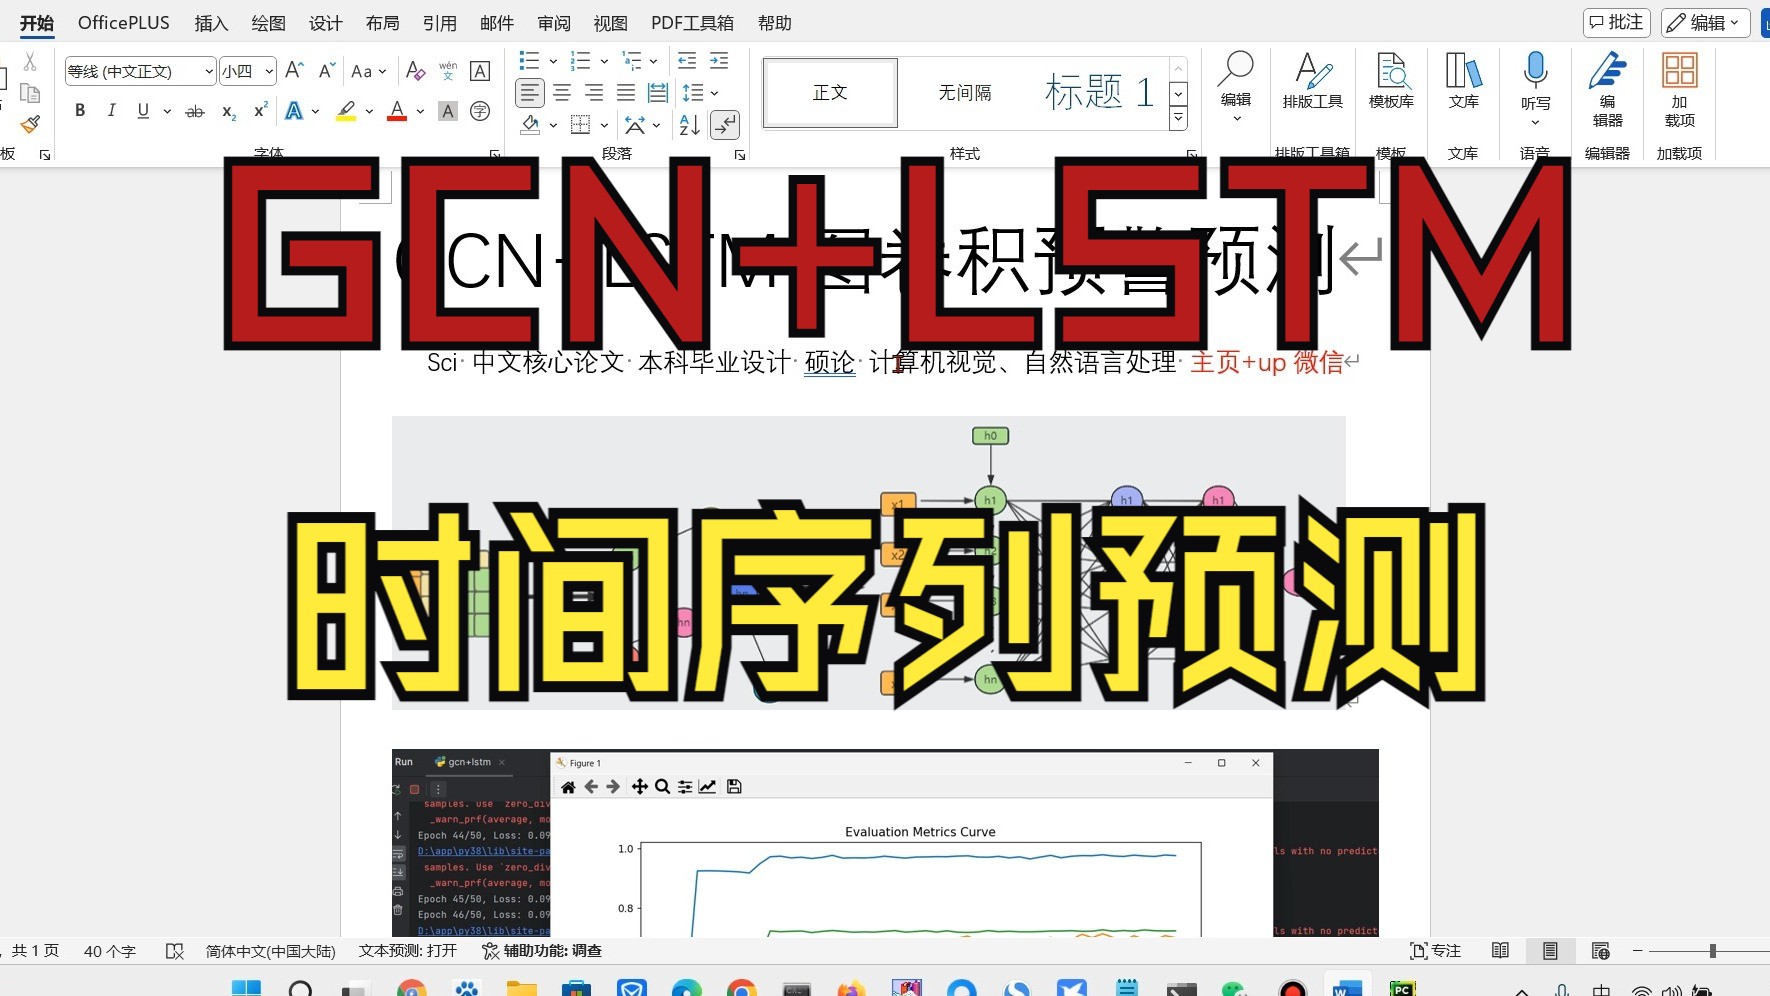Align text left

[530, 93]
